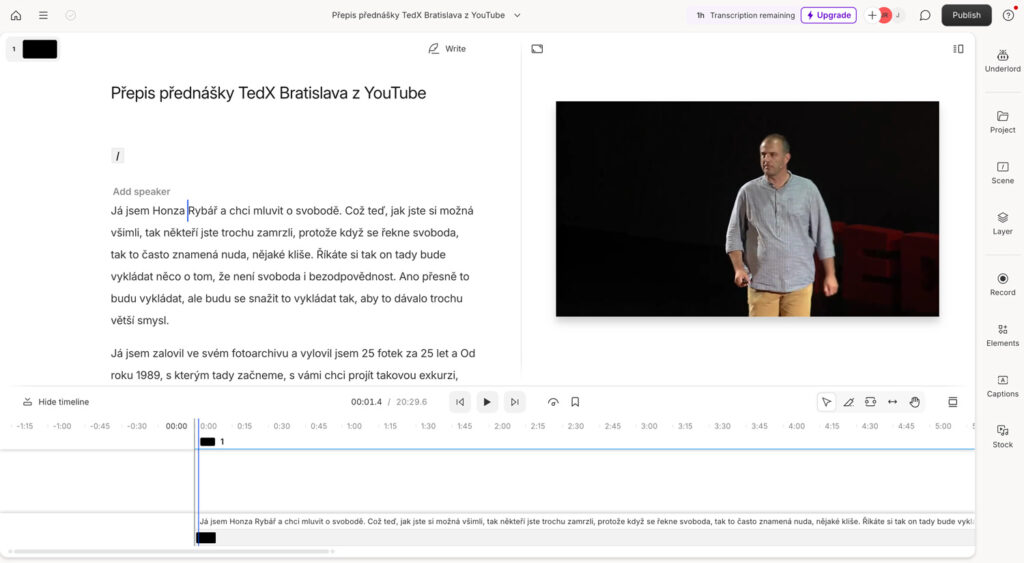Open the Write mode menu
1024x563 pixels.
point(446,48)
